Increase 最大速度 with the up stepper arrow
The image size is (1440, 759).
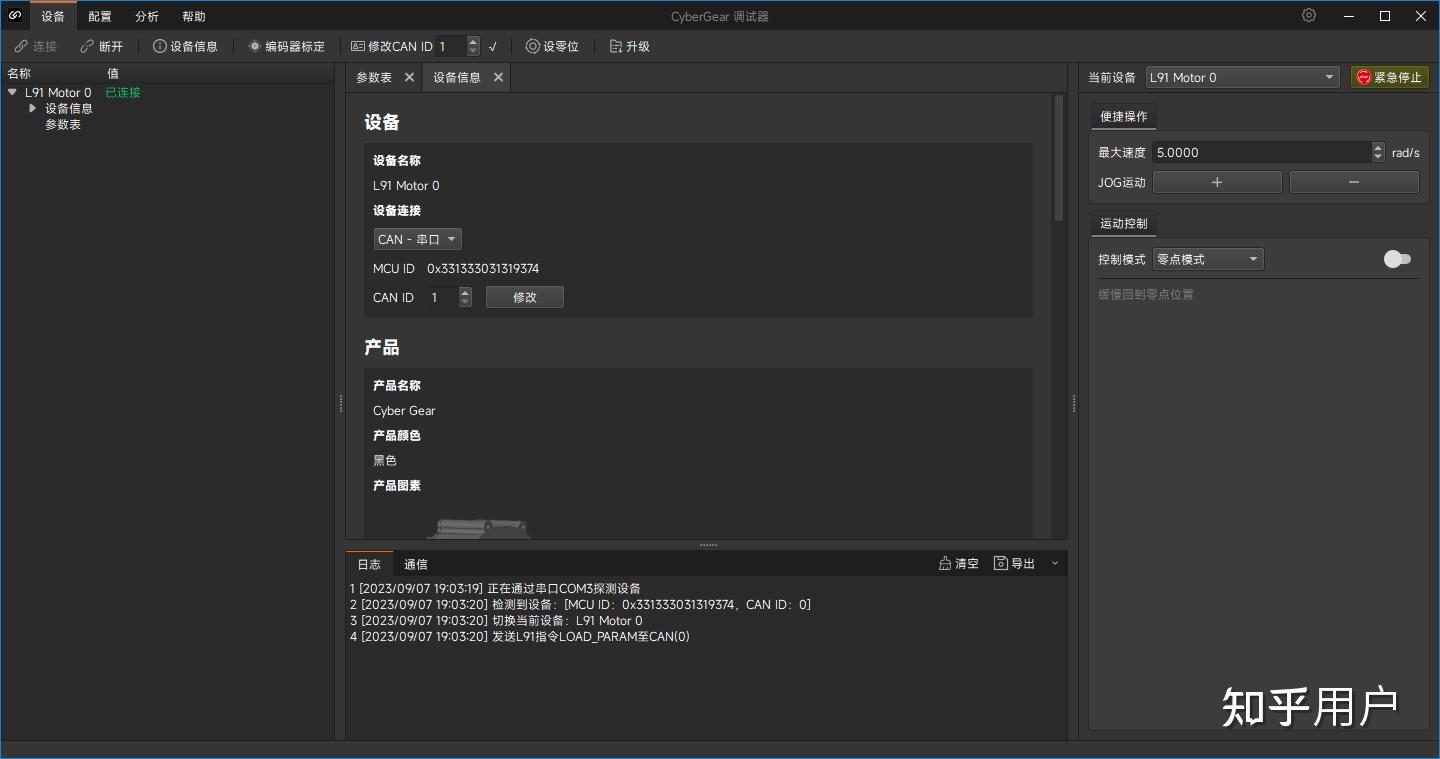(x=1377, y=147)
